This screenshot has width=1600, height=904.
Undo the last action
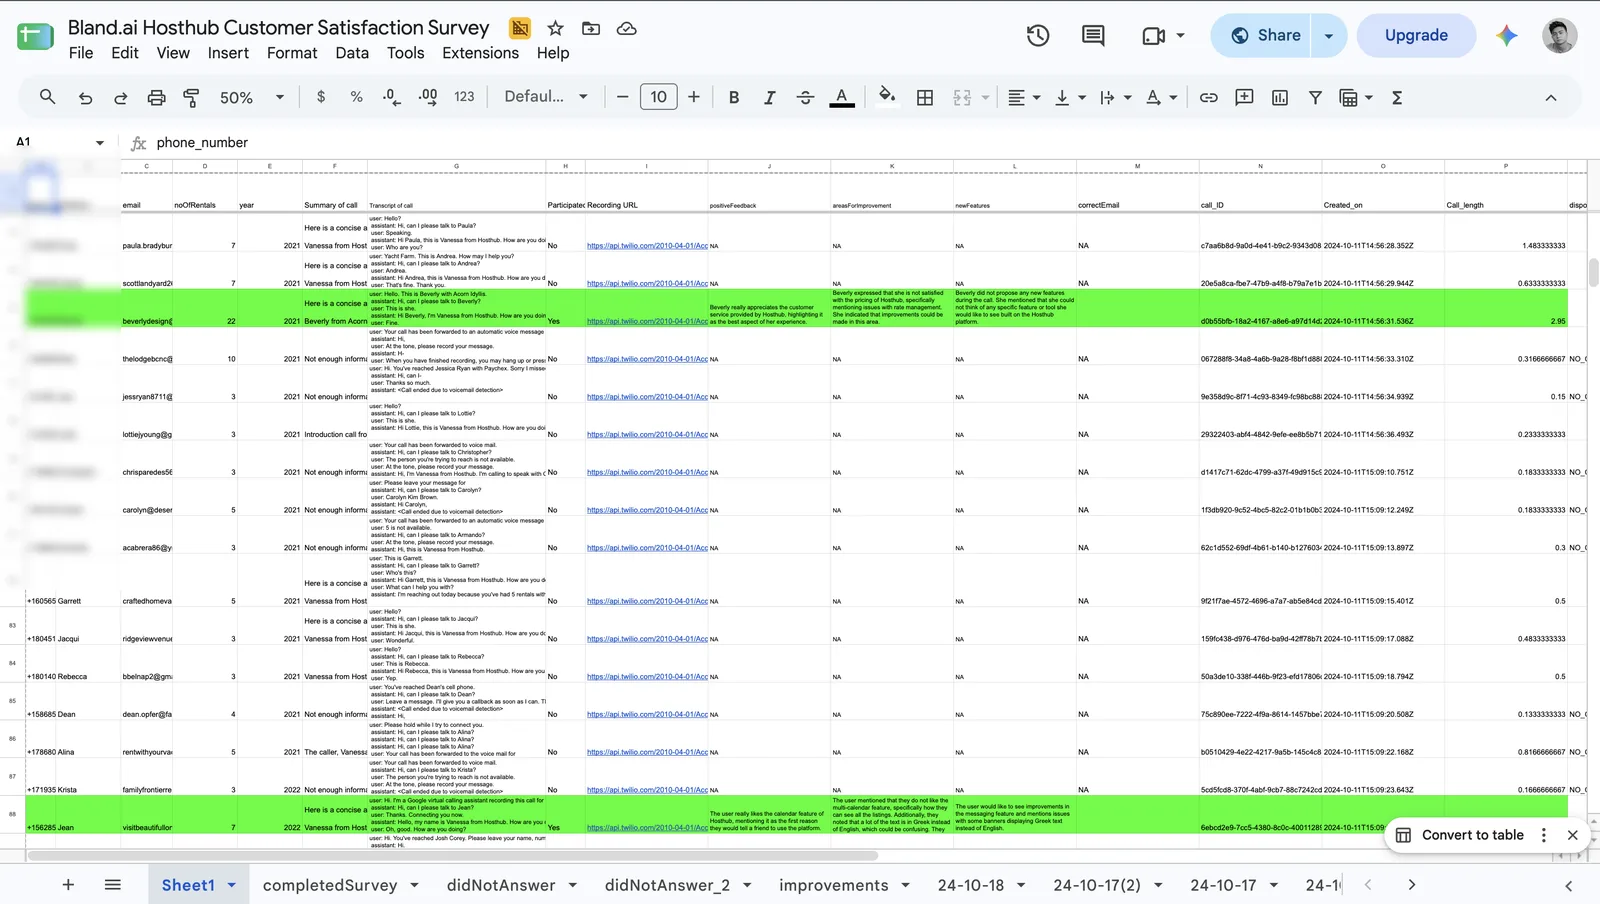(85, 97)
